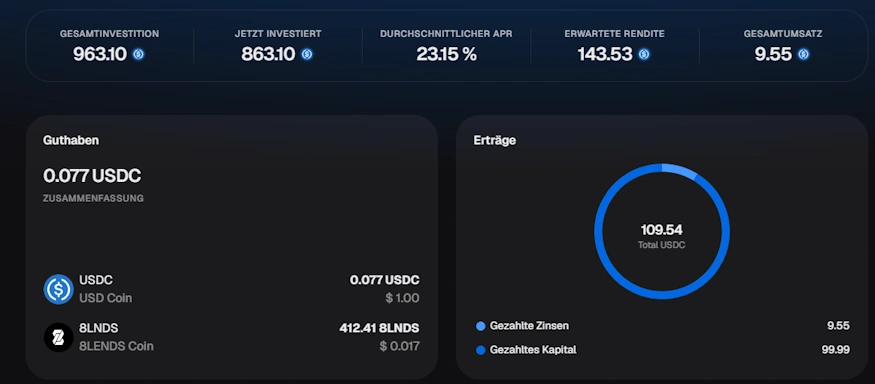Open the USDC asset row
The image size is (875, 384).
[x=232, y=289]
